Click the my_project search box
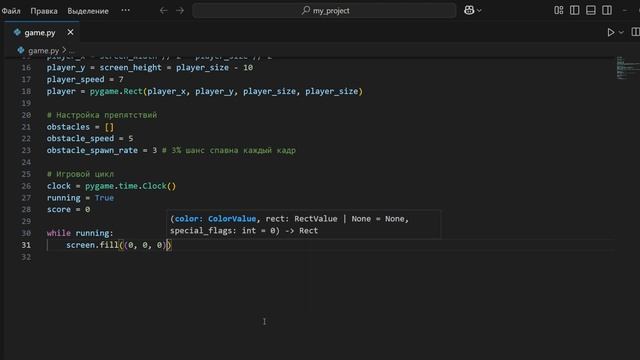Screen dimensions: 640x360 [x=324, y=11]
